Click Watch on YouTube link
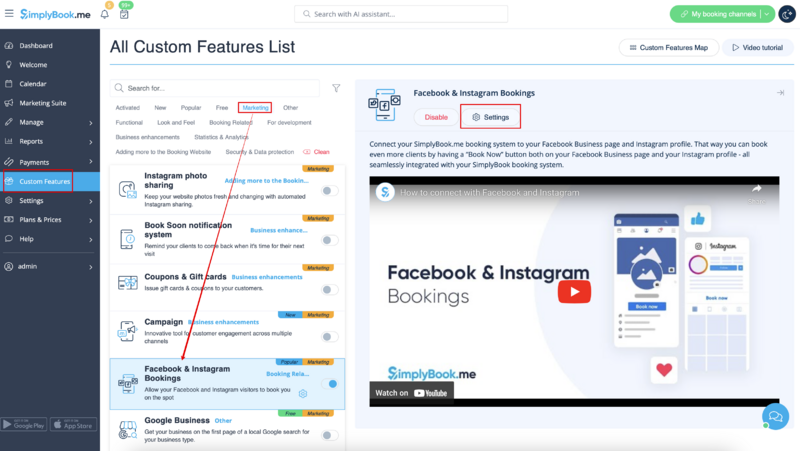 click(411, 393)
